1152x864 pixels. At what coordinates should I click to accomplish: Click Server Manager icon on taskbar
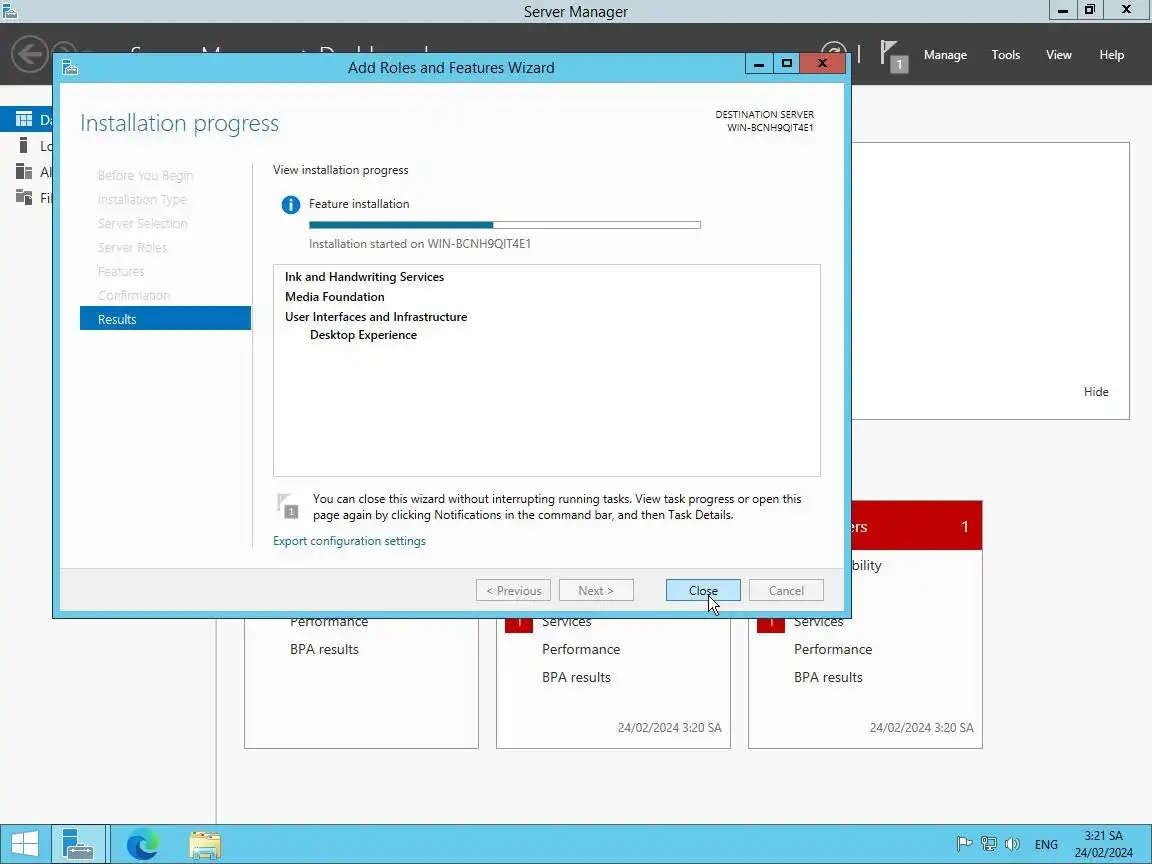coord(78,844)
